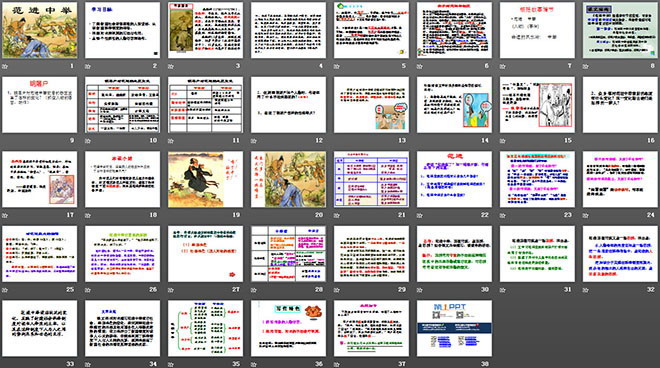Click animation star icon under slide 3

tap(171, 66)
